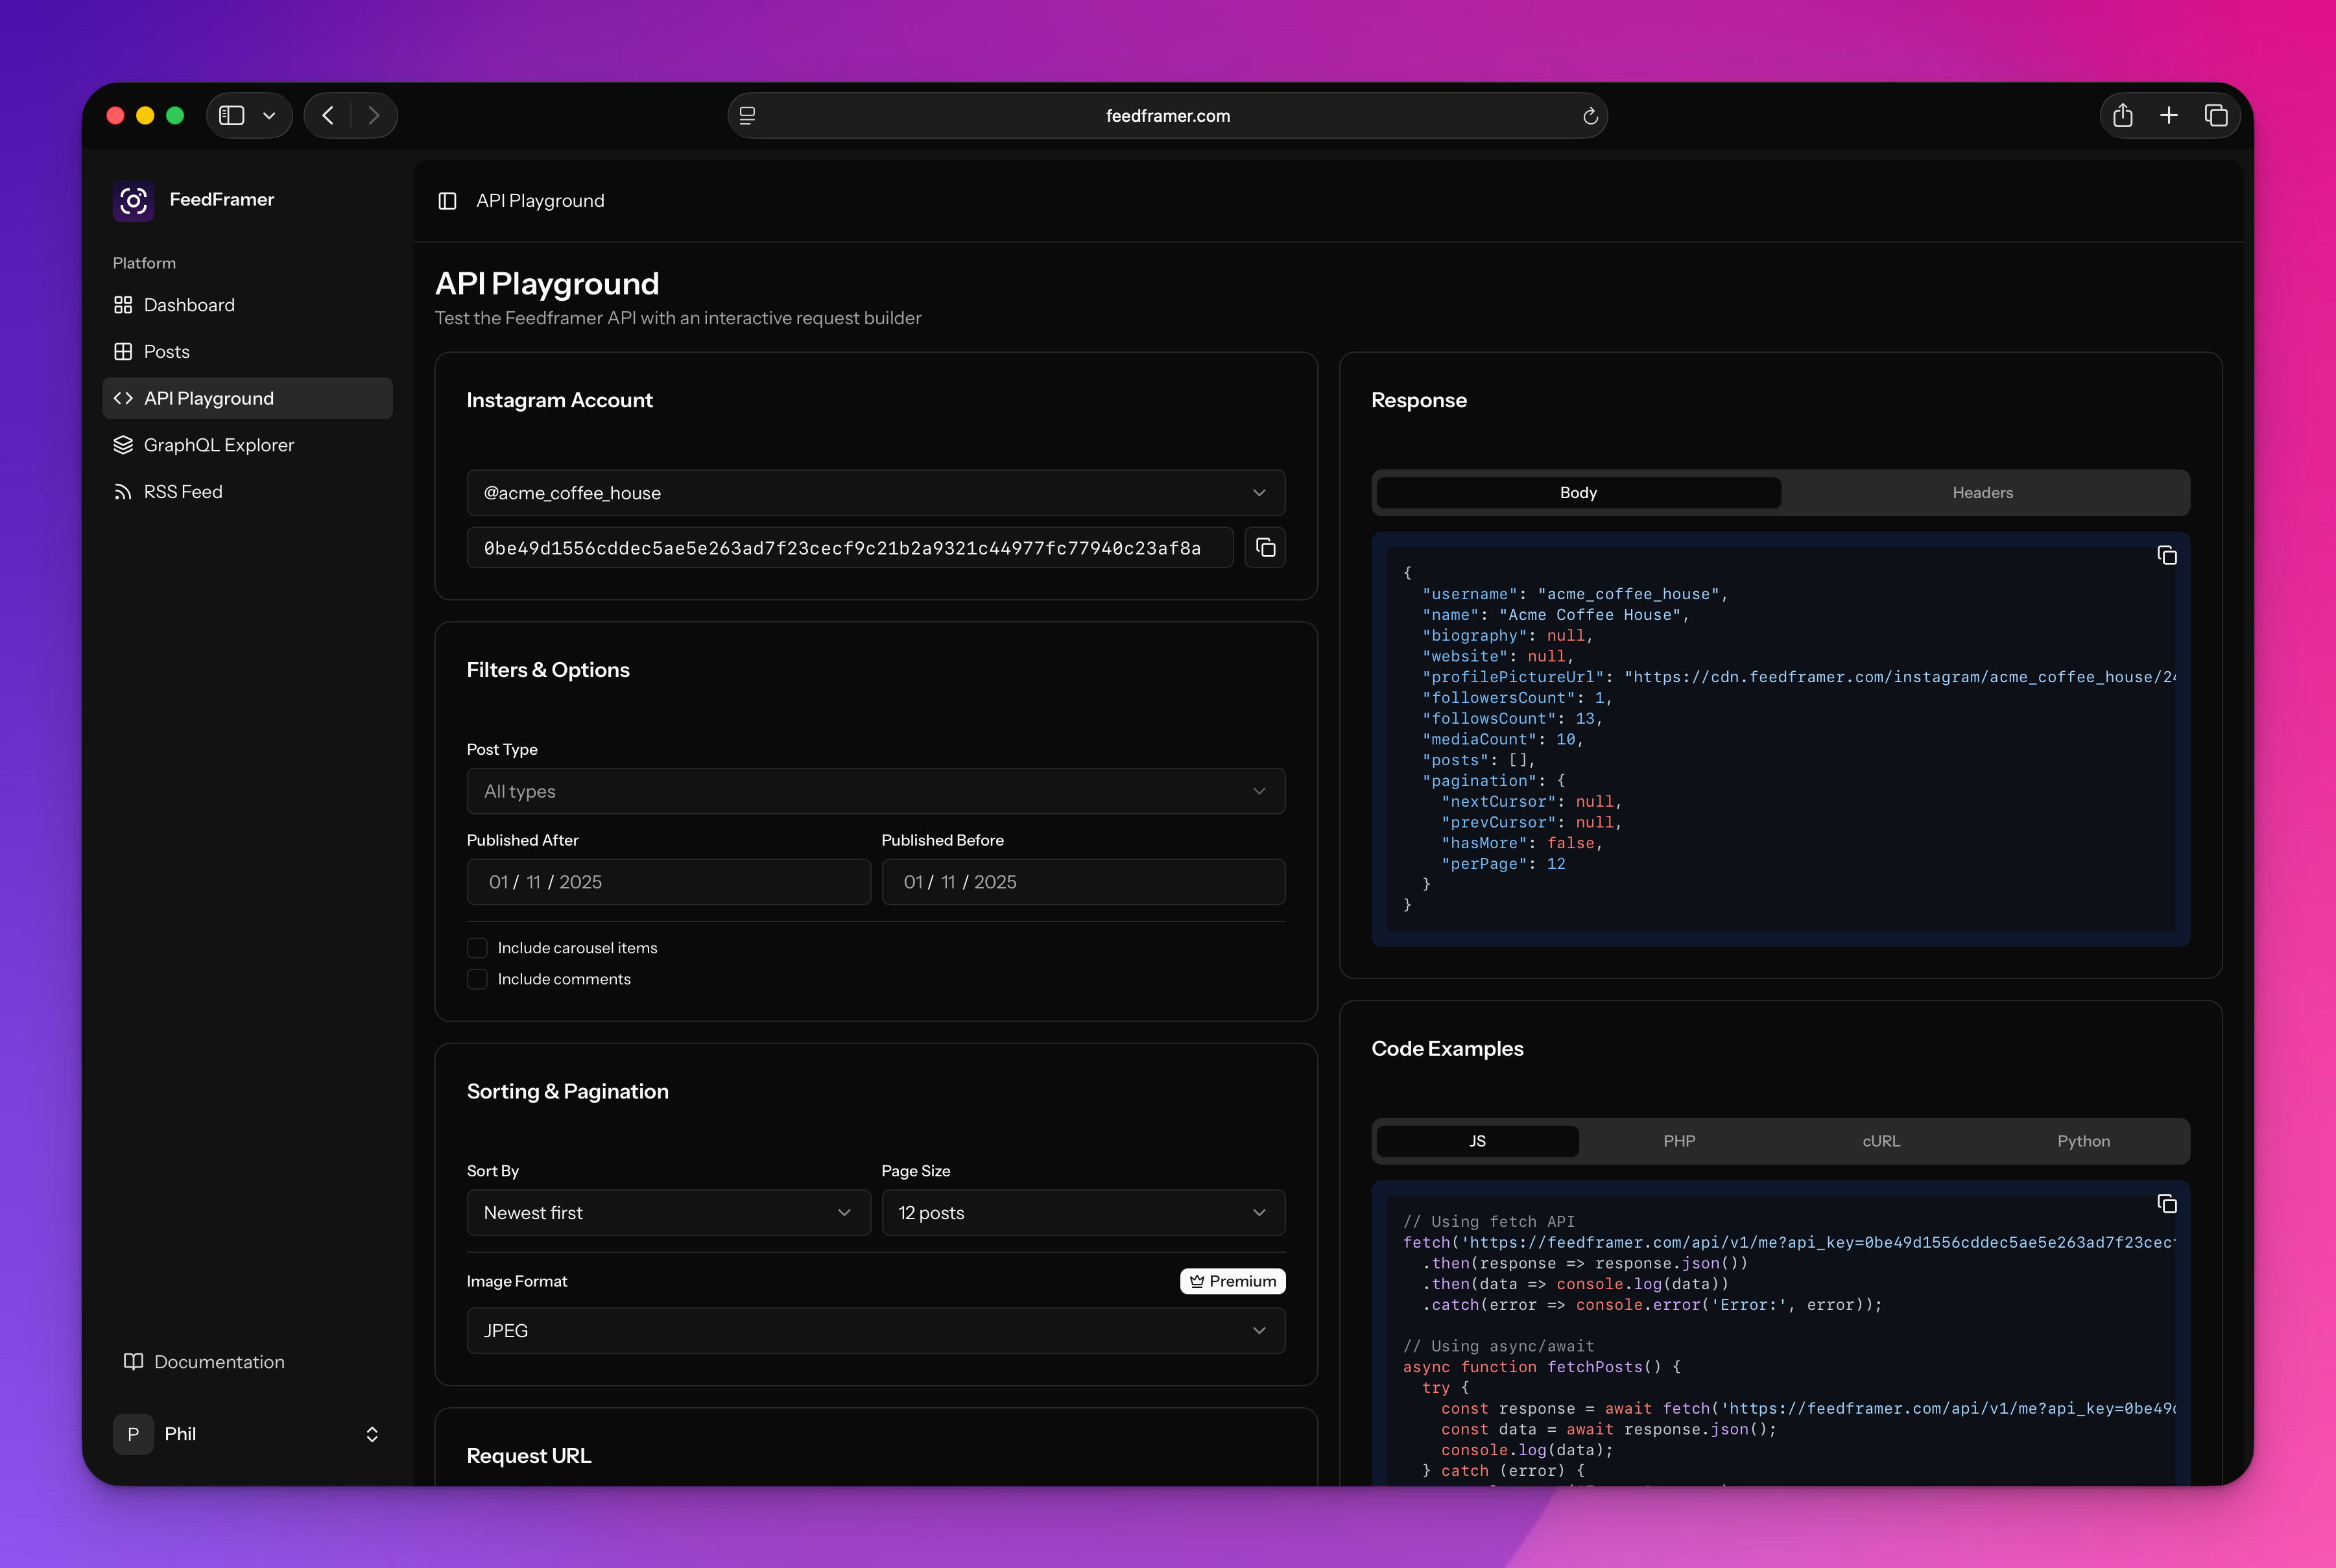View the Python code example
Image resolution: width=2336 pixels, height=1568 pixels.
(2083, 1140)
